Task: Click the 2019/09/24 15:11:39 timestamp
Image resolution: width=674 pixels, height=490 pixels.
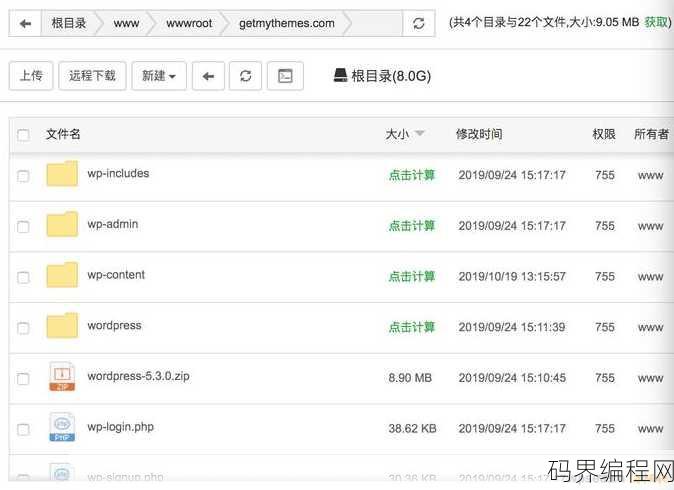Action: (x=512, y=328)
